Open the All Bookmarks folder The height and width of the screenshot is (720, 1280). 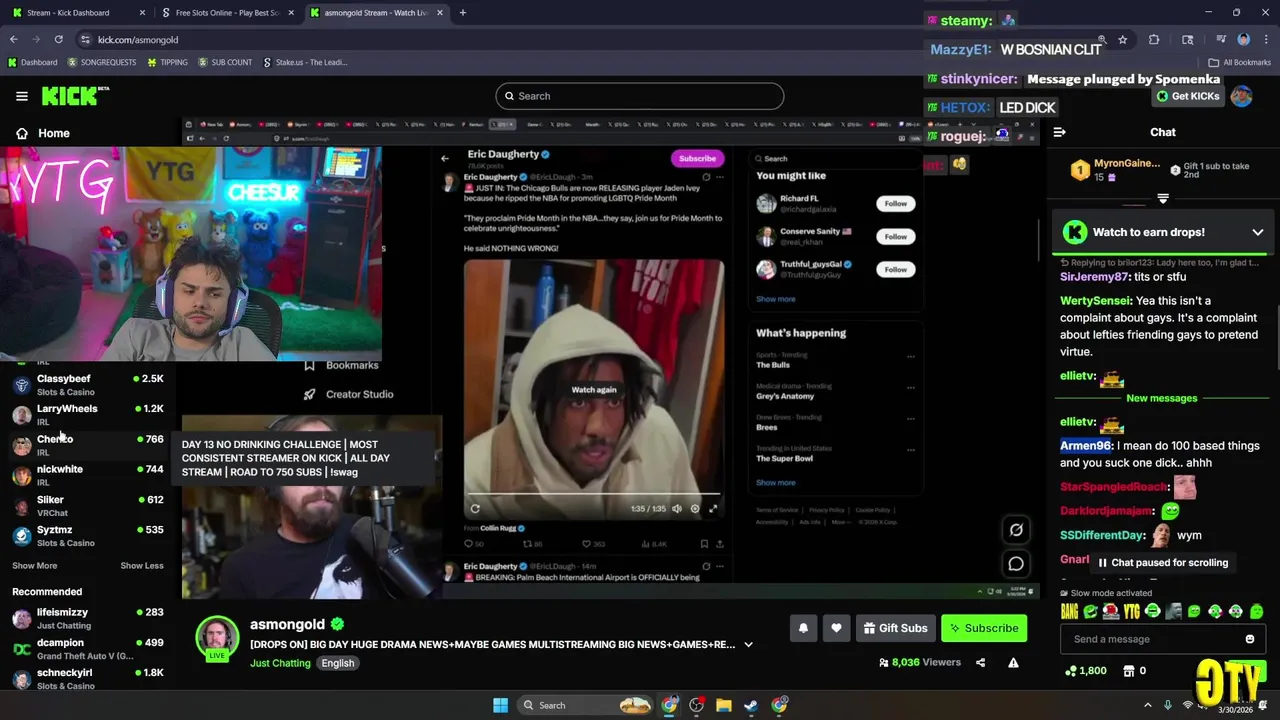point(1240,62)
